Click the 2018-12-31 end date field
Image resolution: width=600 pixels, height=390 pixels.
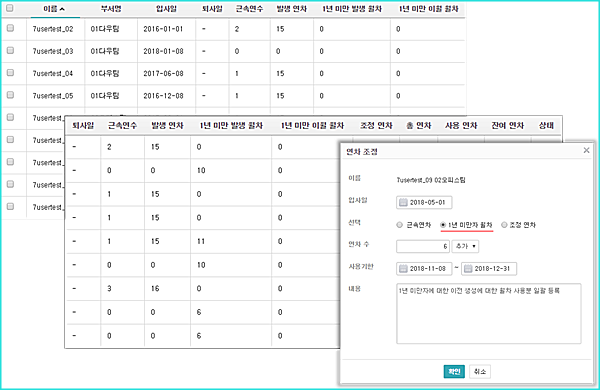coord(489,269)
